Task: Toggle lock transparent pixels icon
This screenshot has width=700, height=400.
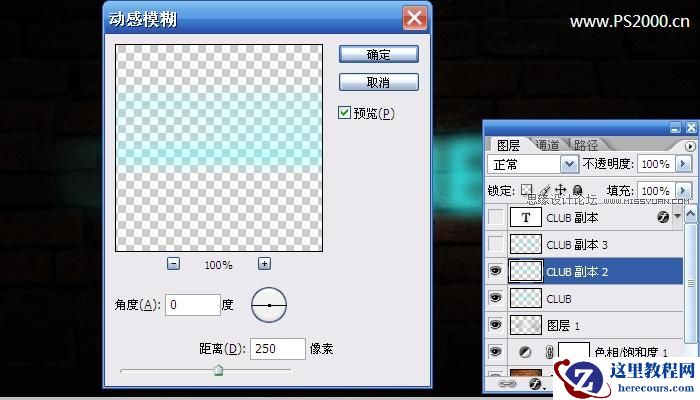Action: [527, 191]
